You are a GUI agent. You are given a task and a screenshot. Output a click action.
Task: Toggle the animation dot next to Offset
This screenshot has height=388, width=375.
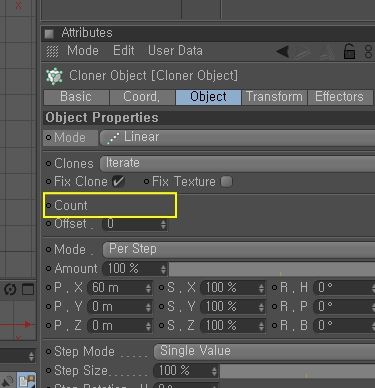tap(49, 224)
